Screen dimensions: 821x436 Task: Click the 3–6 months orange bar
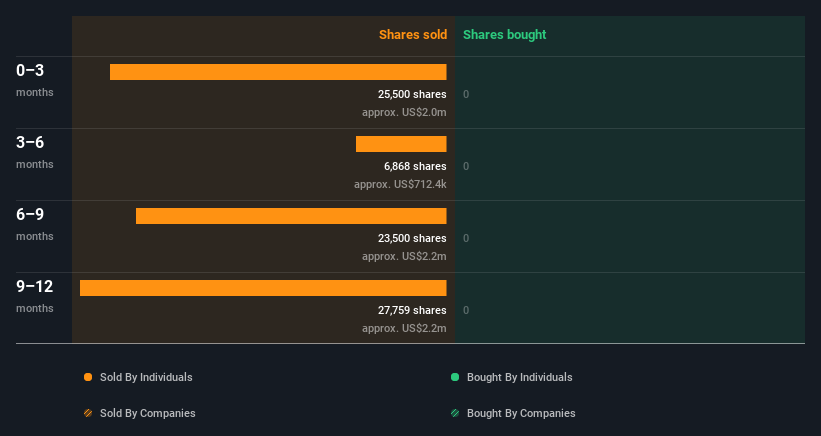tap(401, 144)
